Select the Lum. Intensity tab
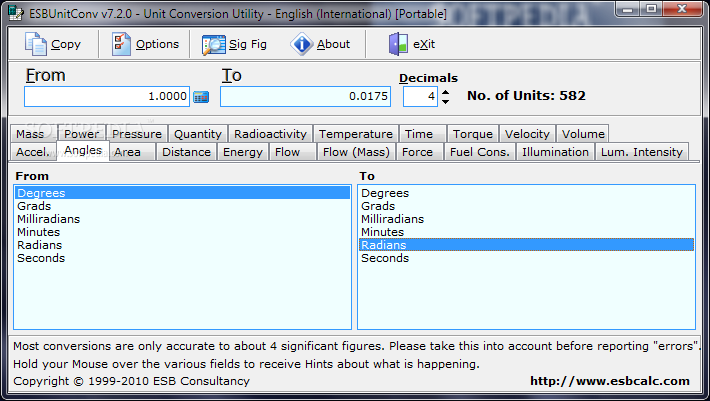710x401 pixels. [x=642, y=152]
